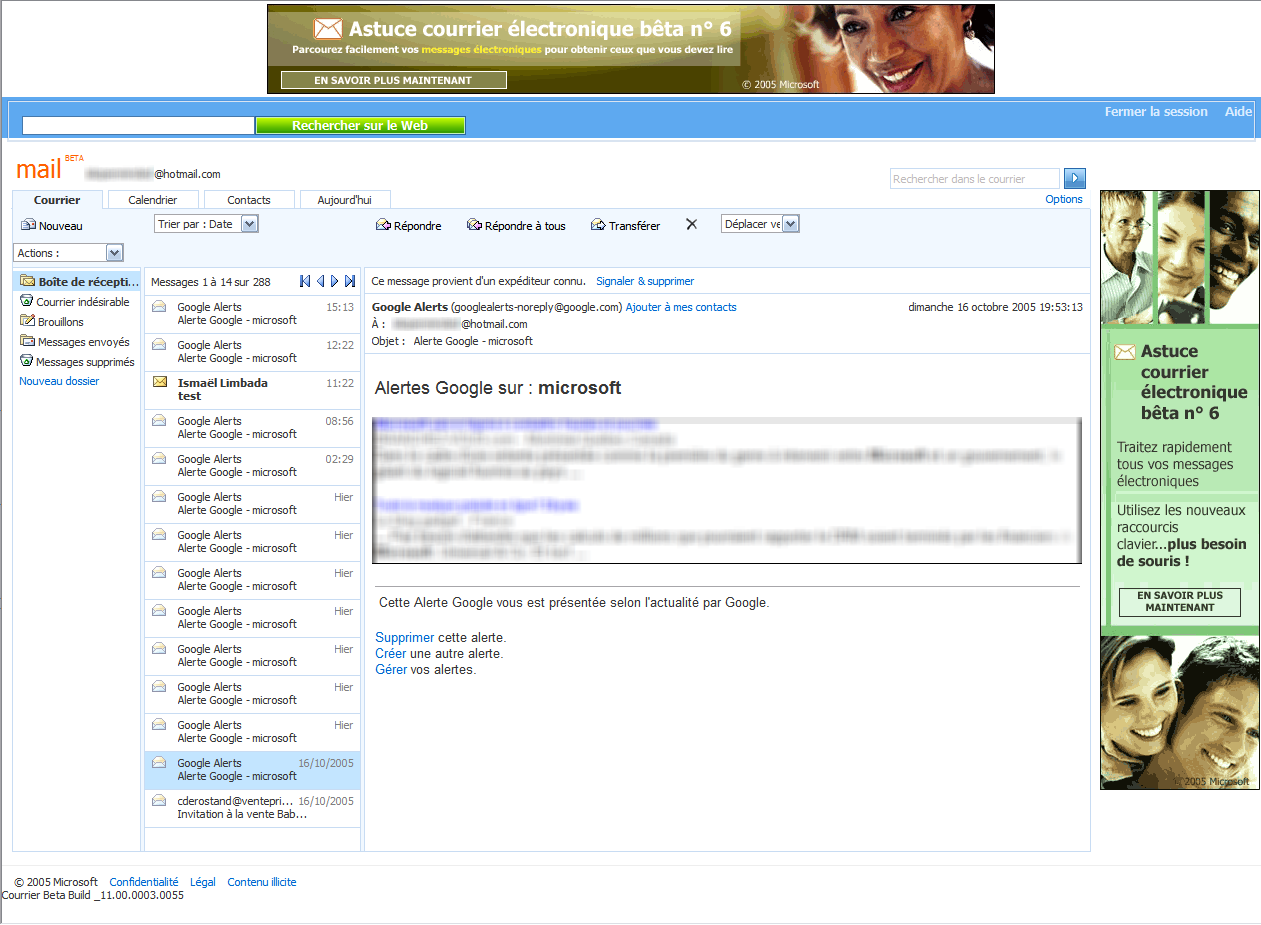The width and height of the screenshot is (1261, 925).
Task: Click the Créer une autre alerte link
Action: point(391,654)
